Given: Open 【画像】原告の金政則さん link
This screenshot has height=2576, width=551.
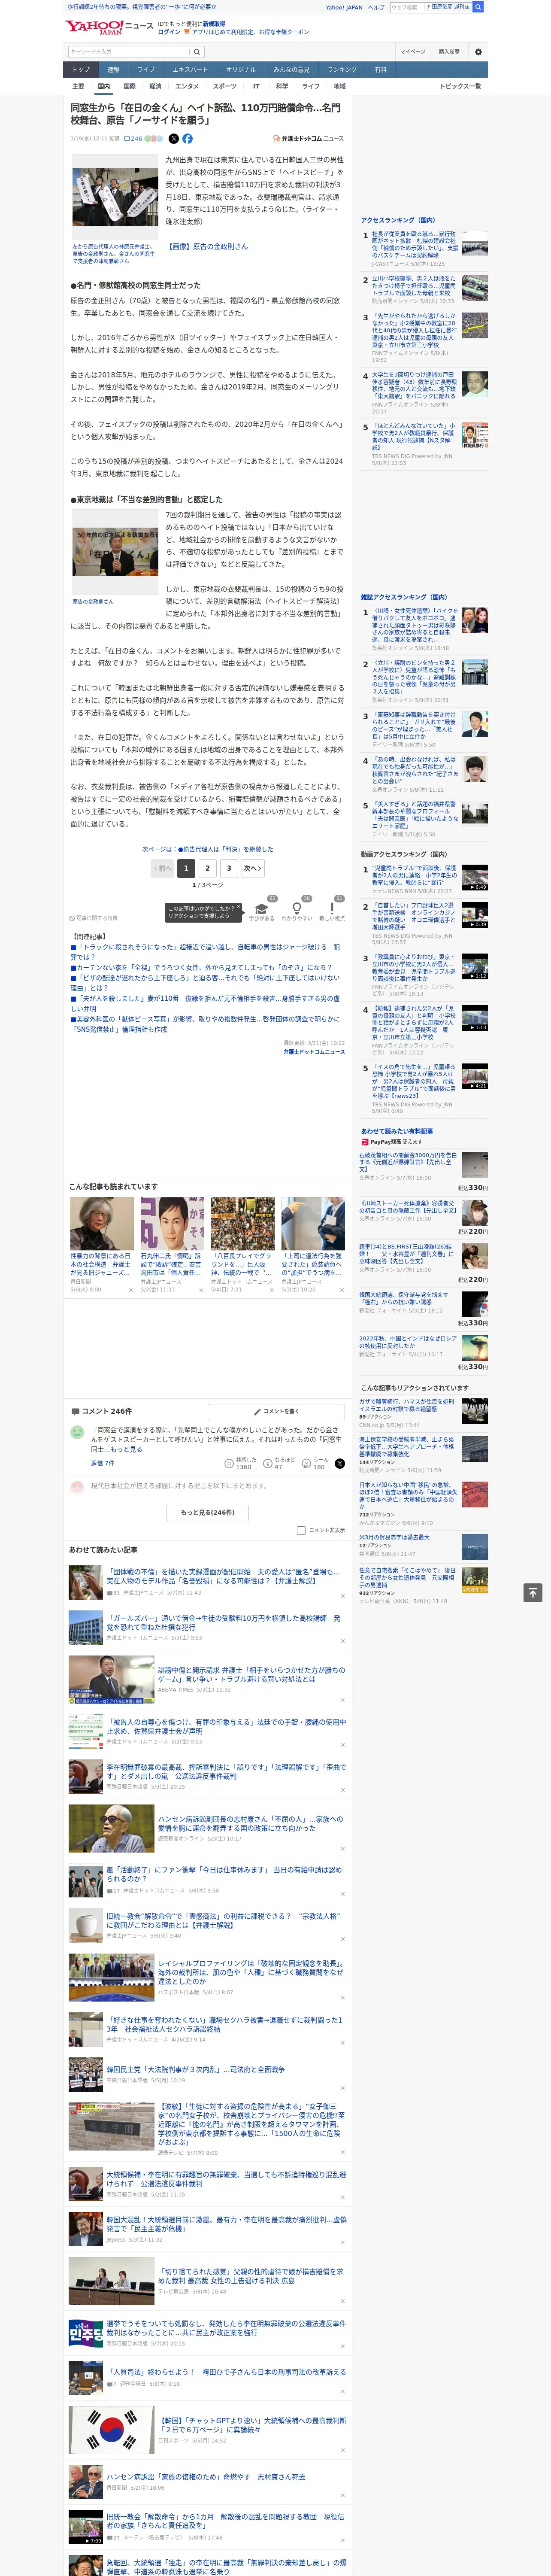Looking at the screenshot, I should (207, 246).
